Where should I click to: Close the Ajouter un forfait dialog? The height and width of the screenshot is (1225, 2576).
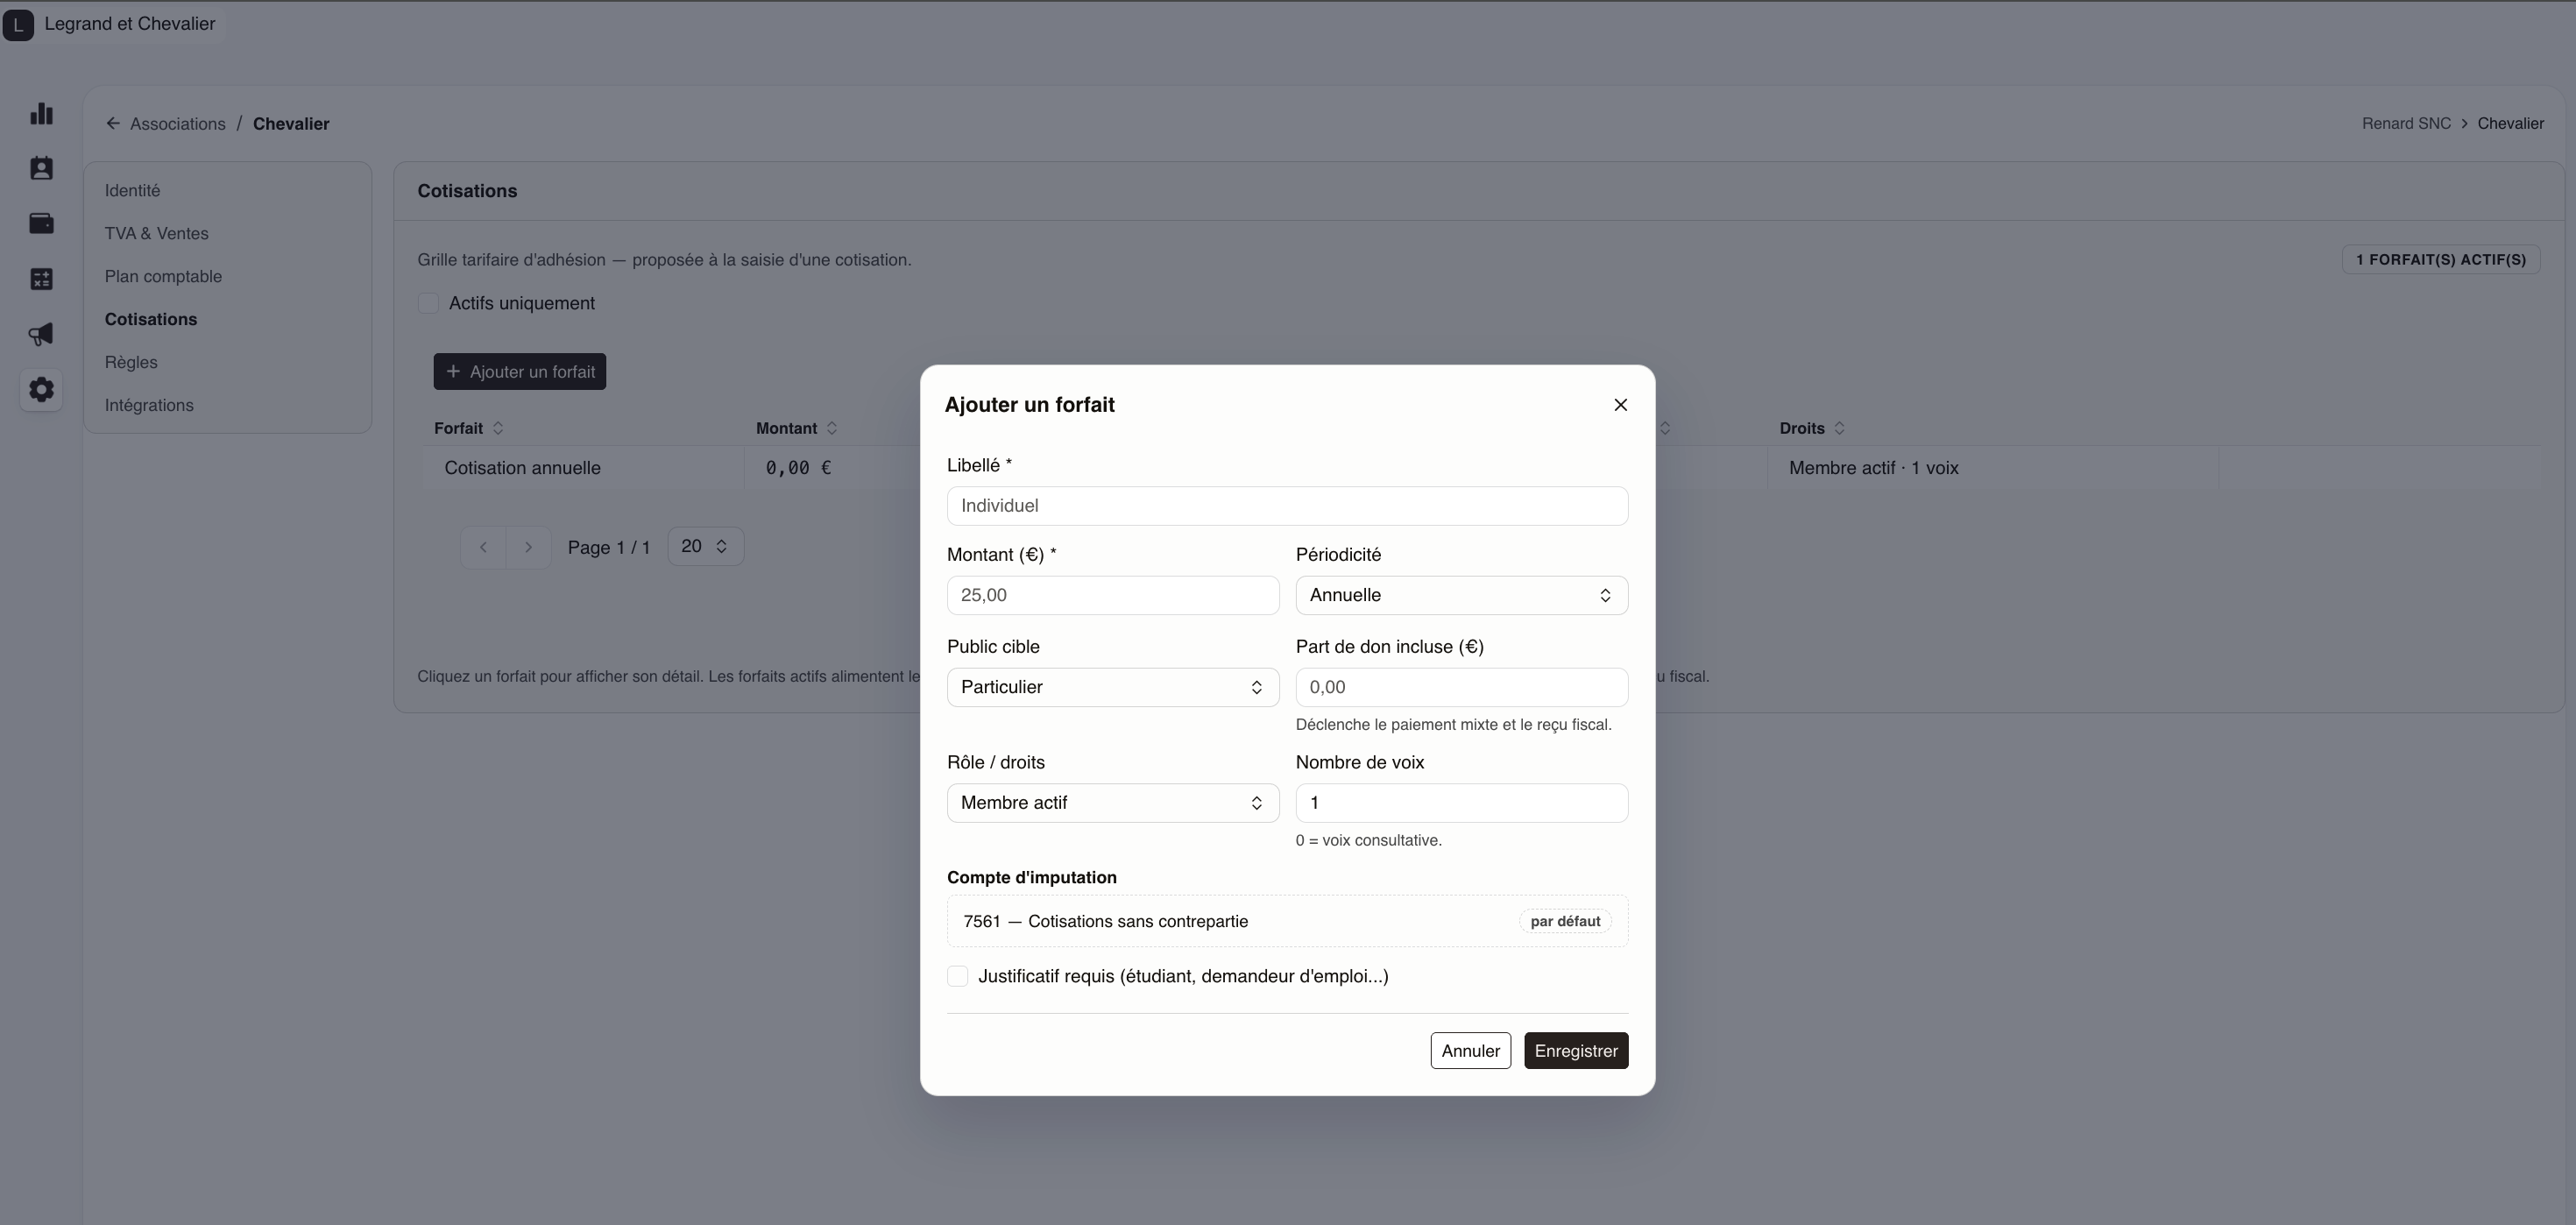pyautogui.click(x=1620, y=405)
